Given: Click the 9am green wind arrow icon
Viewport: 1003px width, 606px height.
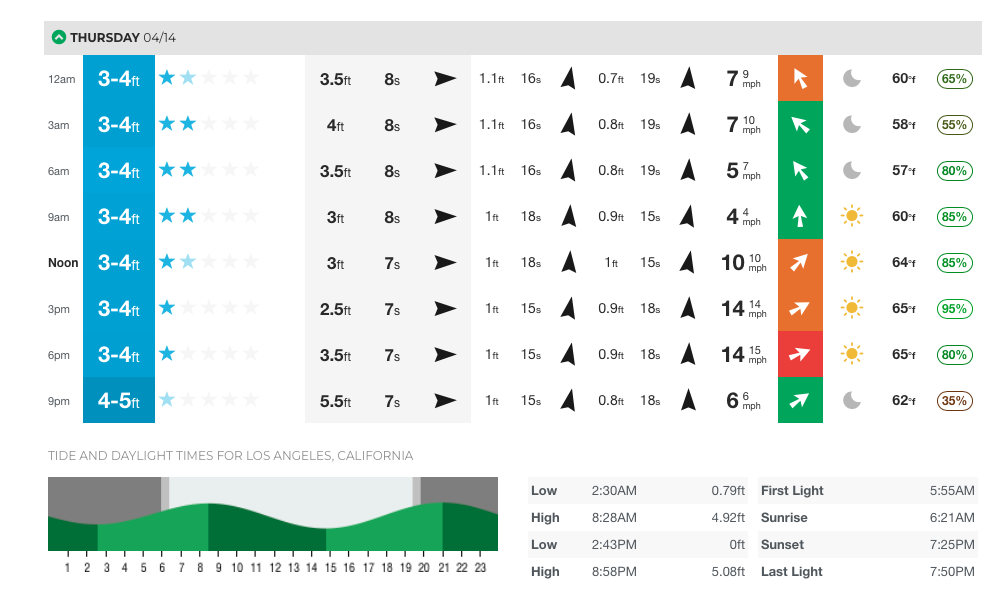Looking at the screenshot, I should click(x=800, y=216).
